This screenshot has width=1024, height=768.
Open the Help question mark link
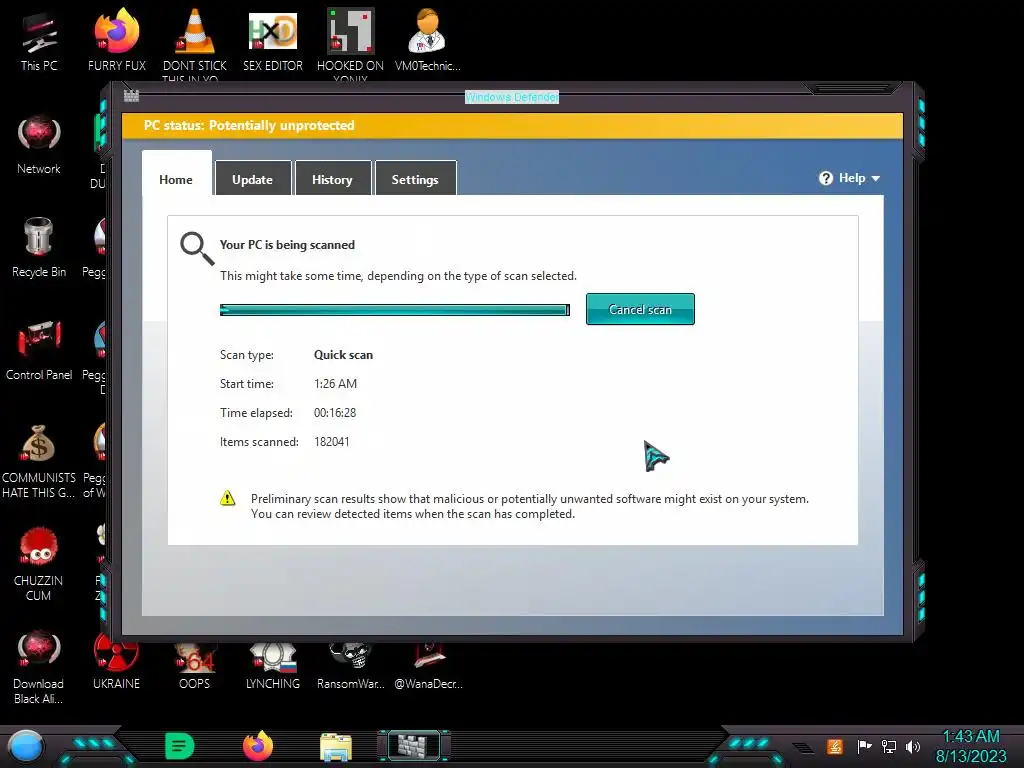(825, 178)
